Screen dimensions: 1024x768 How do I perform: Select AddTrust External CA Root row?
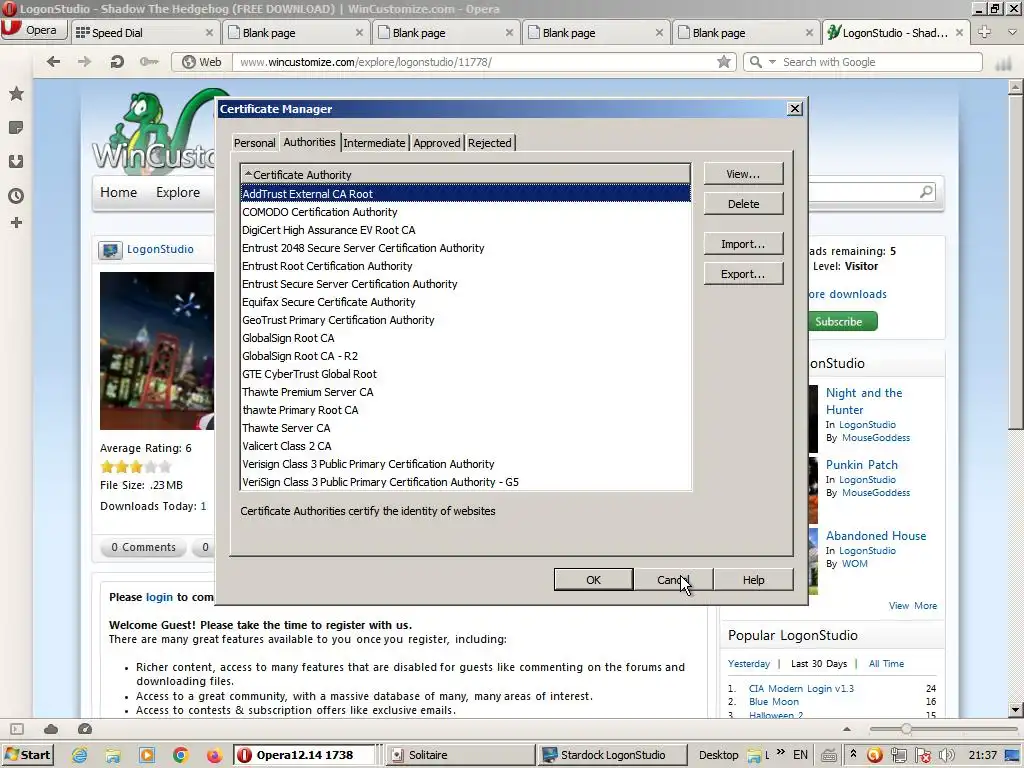pyautogui.click(x=466, y=194)
